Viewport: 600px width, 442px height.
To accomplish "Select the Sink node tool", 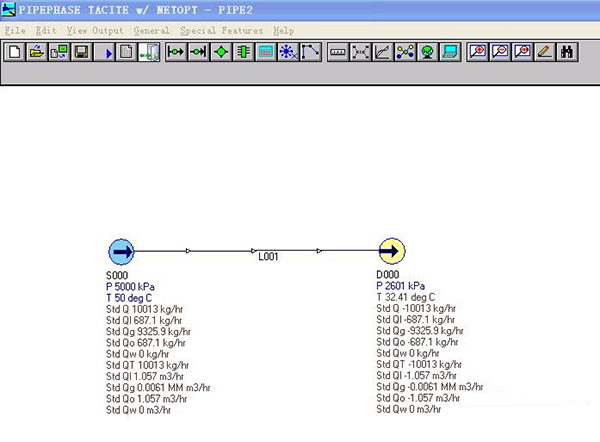I will [199, 52].
